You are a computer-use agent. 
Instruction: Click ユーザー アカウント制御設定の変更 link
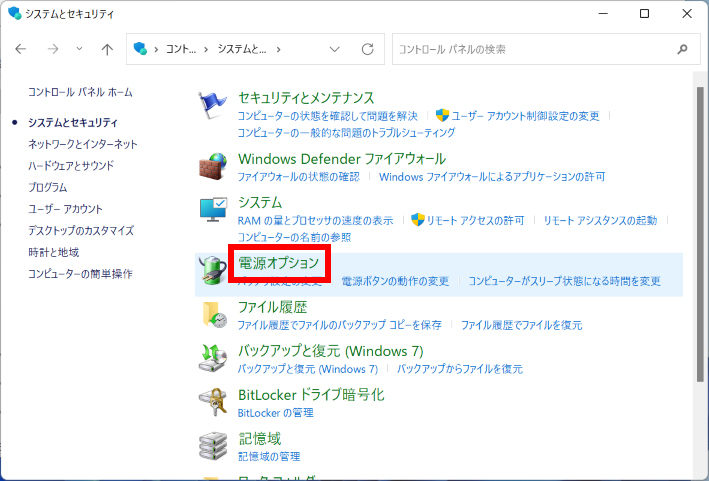tap(525, 116)
